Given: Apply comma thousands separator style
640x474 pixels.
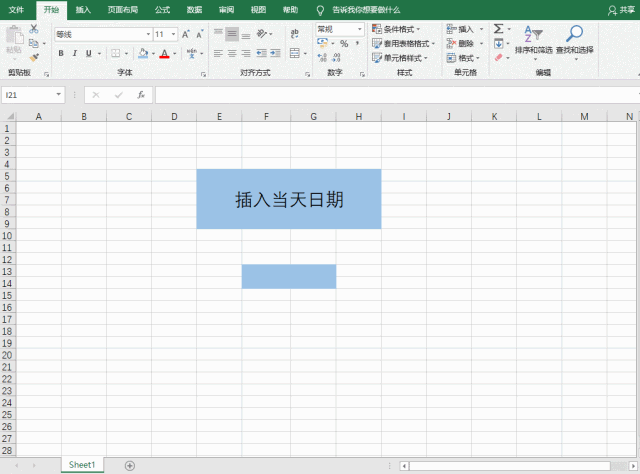Looking at the screenshot, I should [357, 44].
